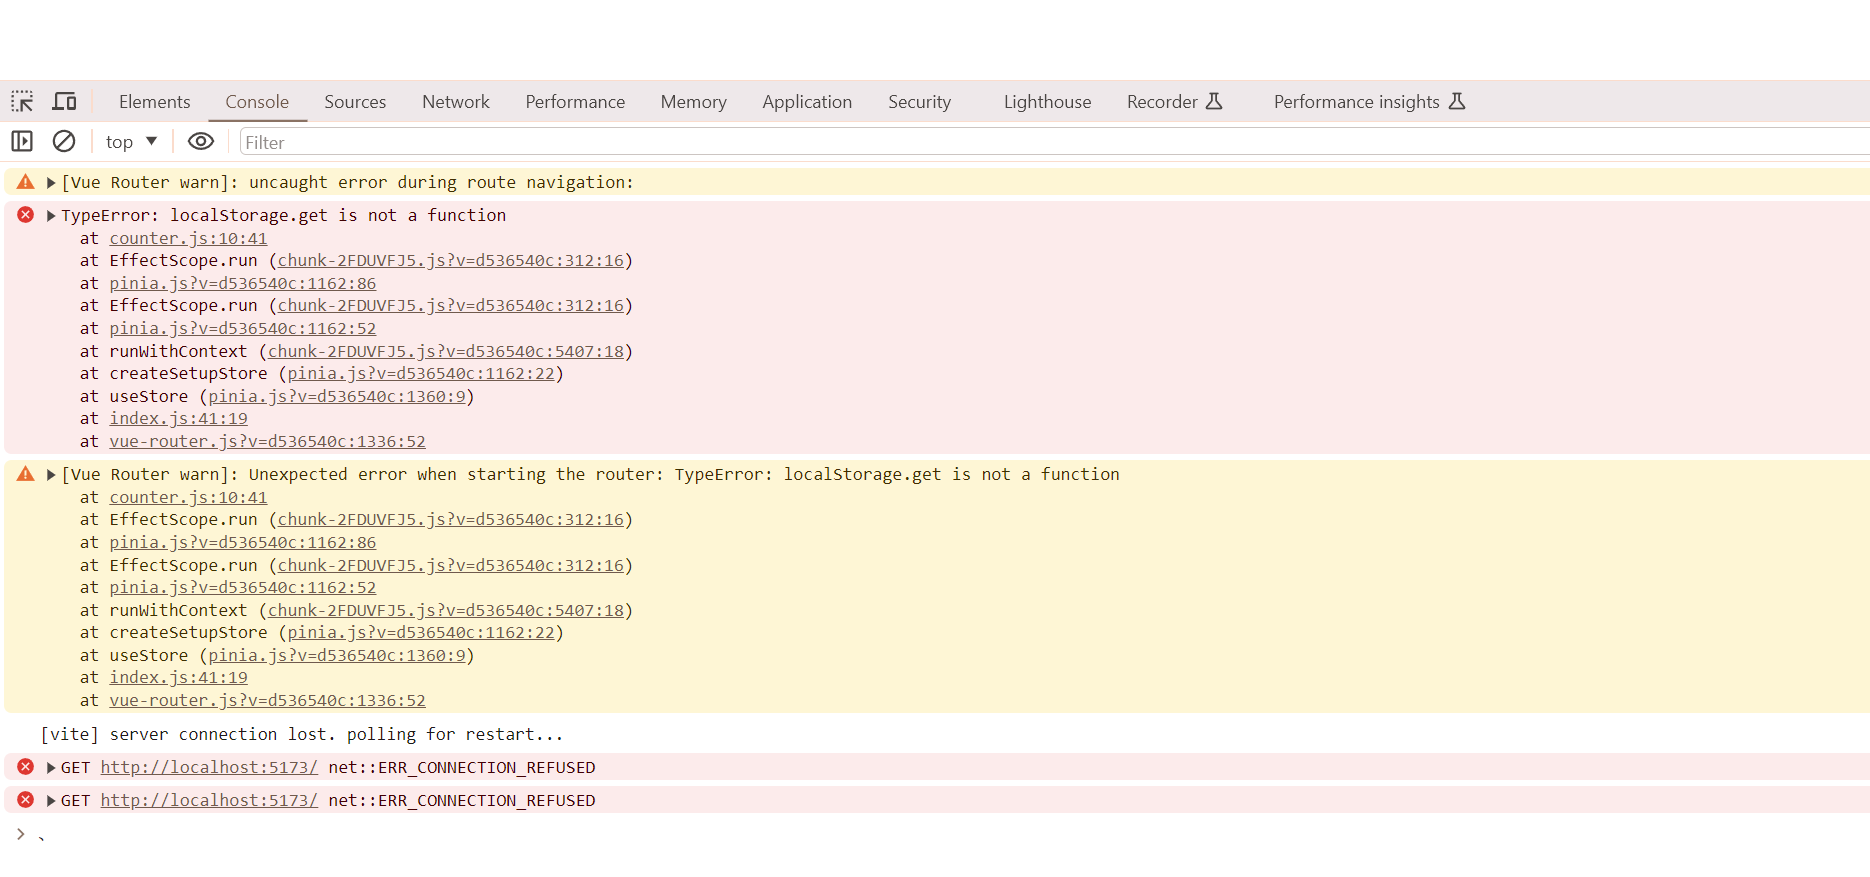Expand the second GET localhost:5173 error
Screen dimensions: 1870x877
click(x=51, y=801)
